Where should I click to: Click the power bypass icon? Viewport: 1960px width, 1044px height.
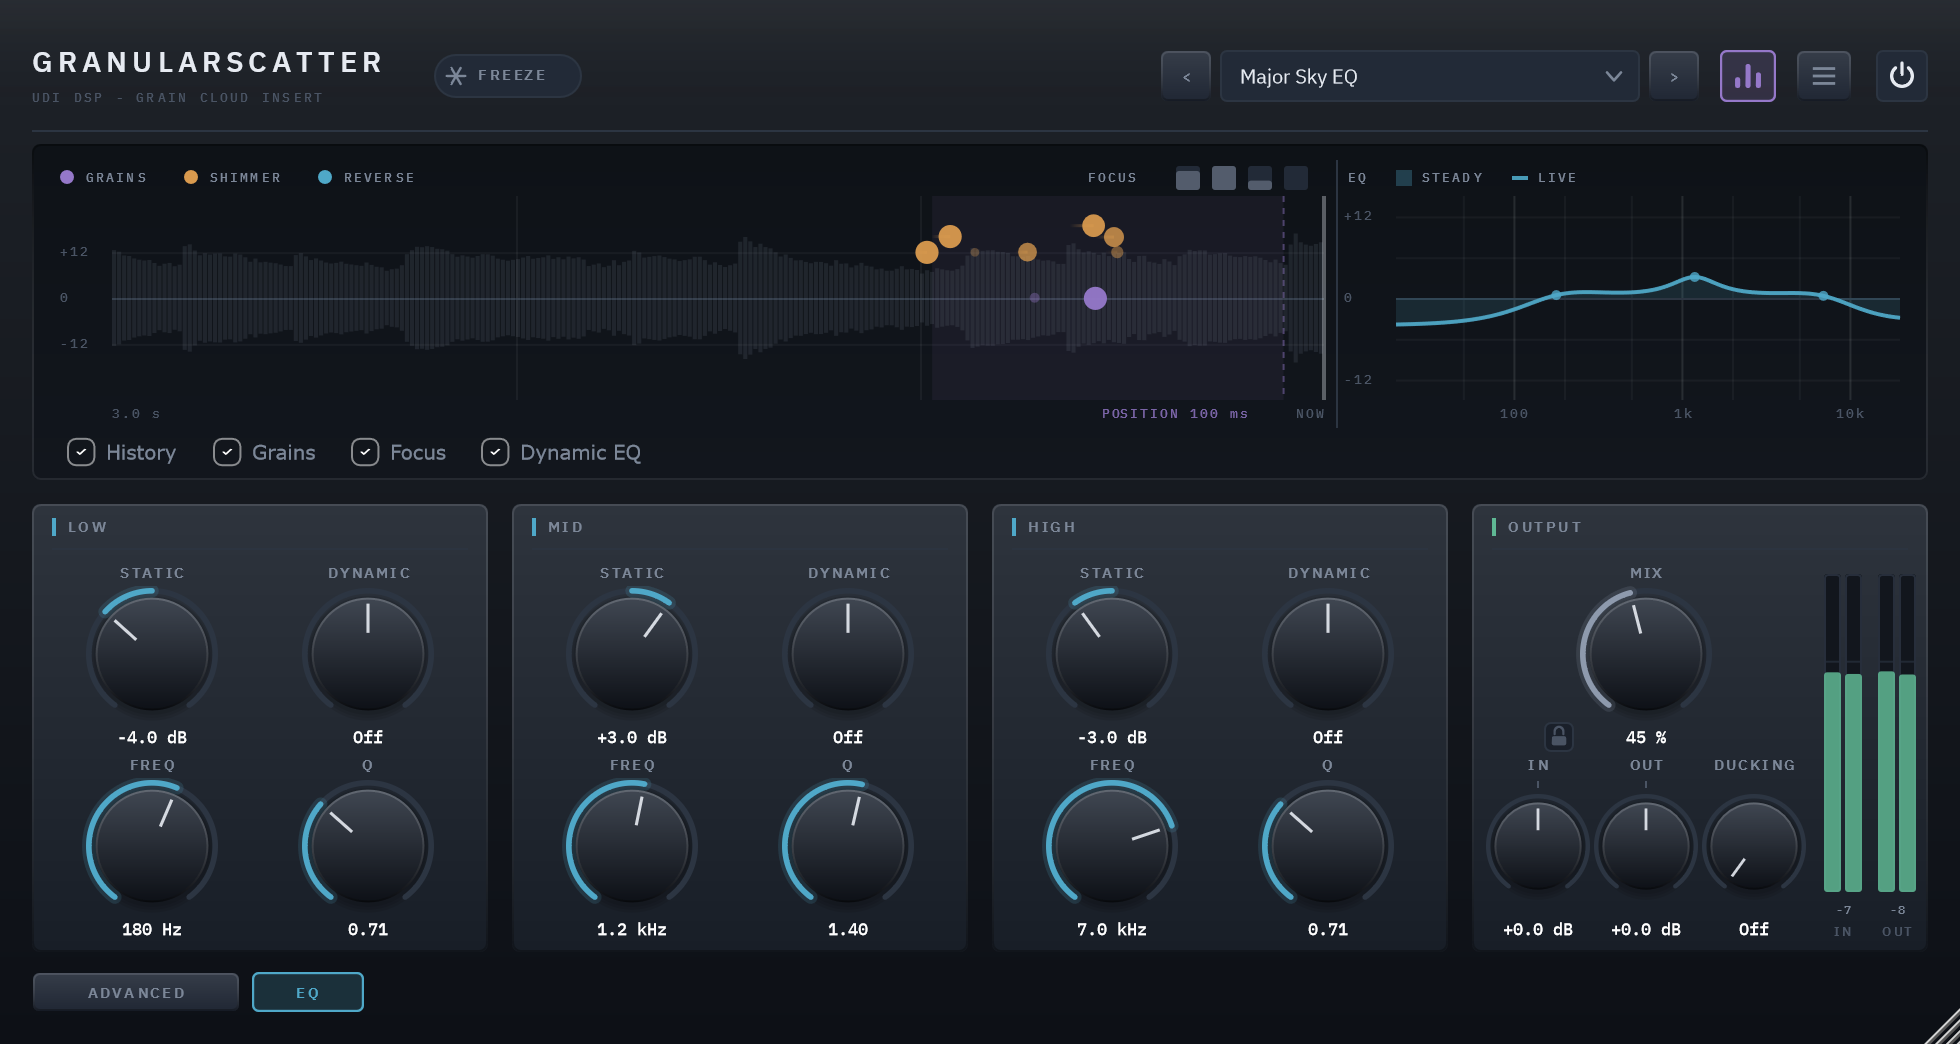click(1901, 76)
